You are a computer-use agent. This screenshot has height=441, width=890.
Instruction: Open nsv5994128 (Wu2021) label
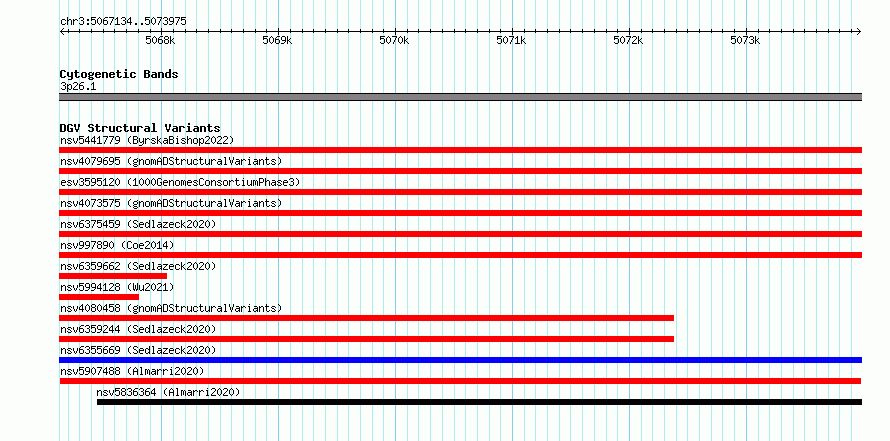pos(117,287)
